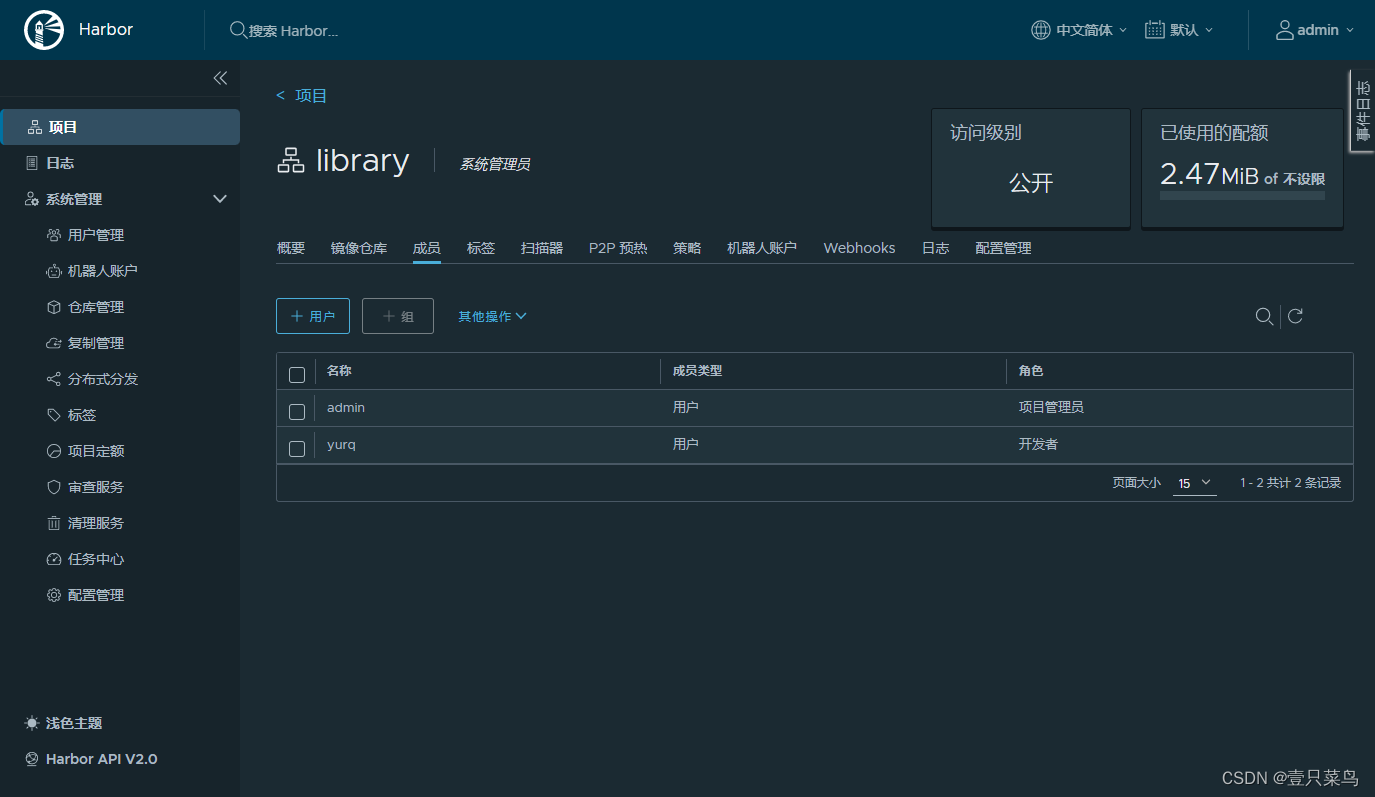Open the admin account dropdown

[1315, 30]
